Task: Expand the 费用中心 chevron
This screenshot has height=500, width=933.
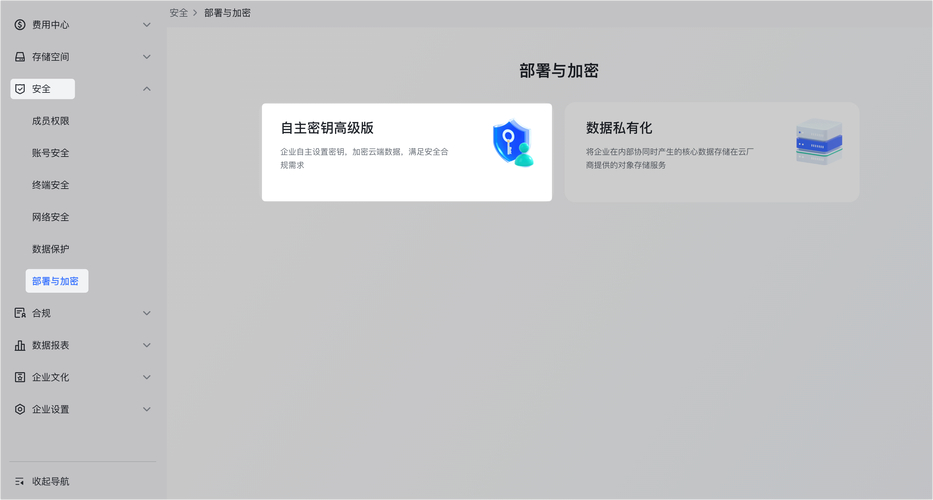Action: click(146, 25)
